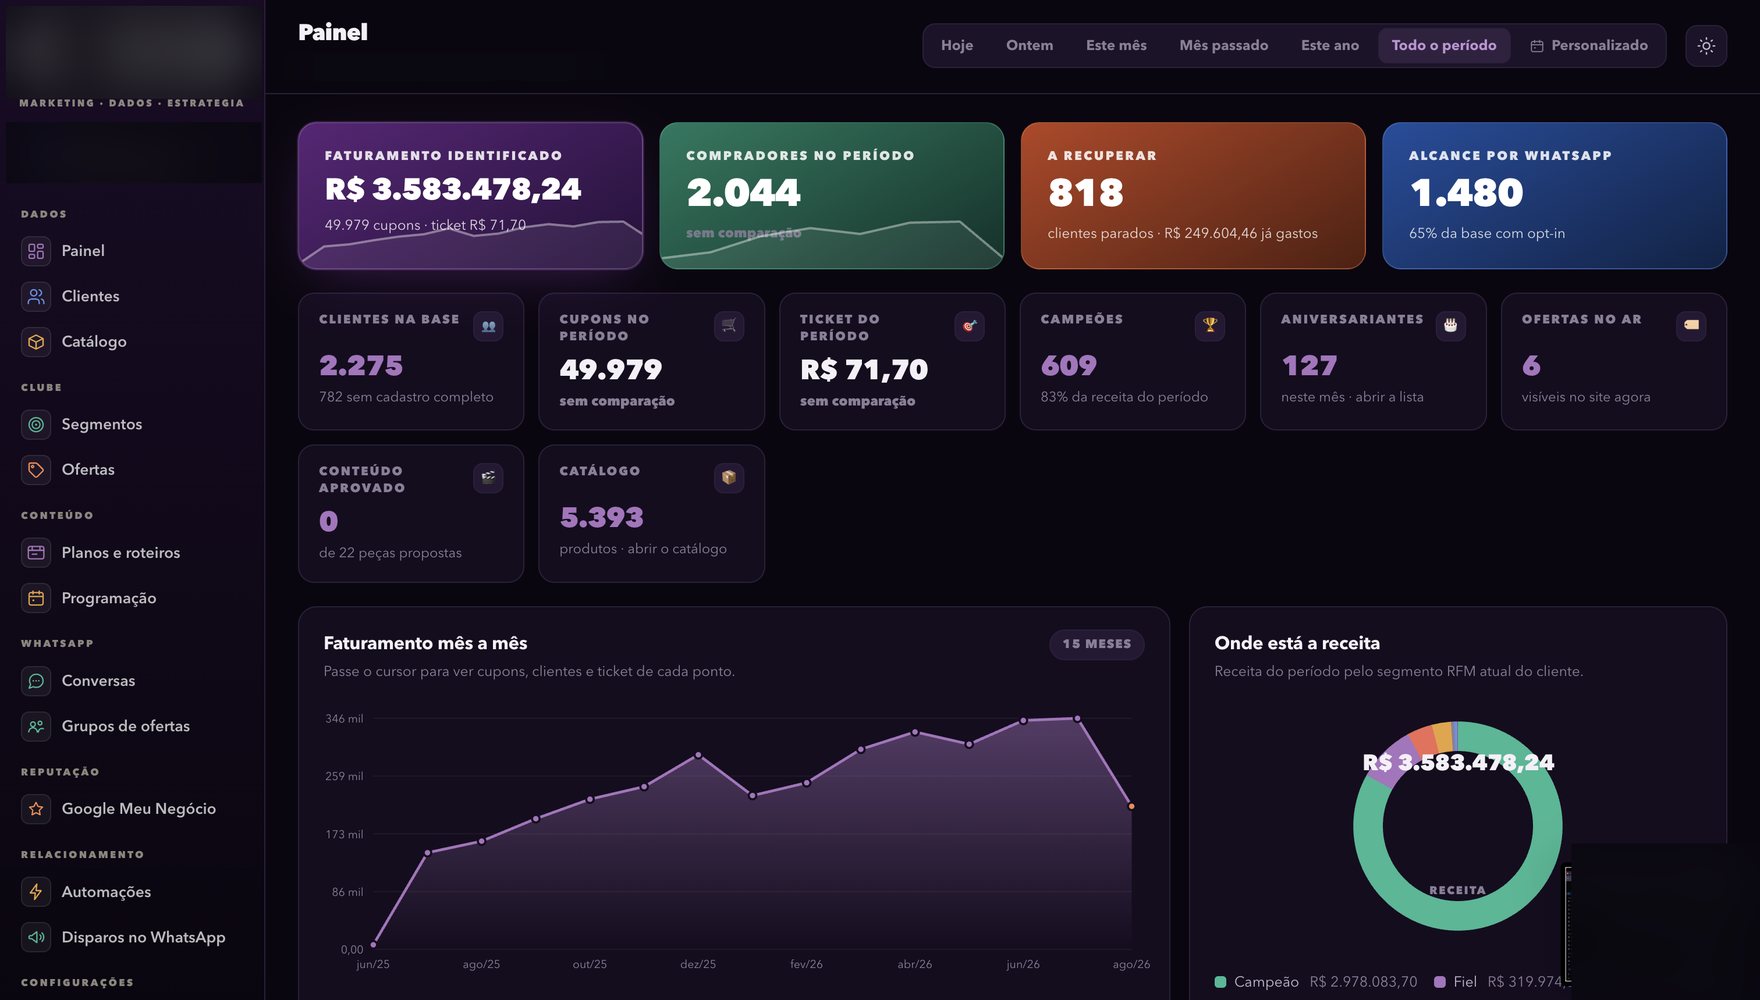Click 'abrir o catálogo' on Catálogo card

(x=677, y=549)
